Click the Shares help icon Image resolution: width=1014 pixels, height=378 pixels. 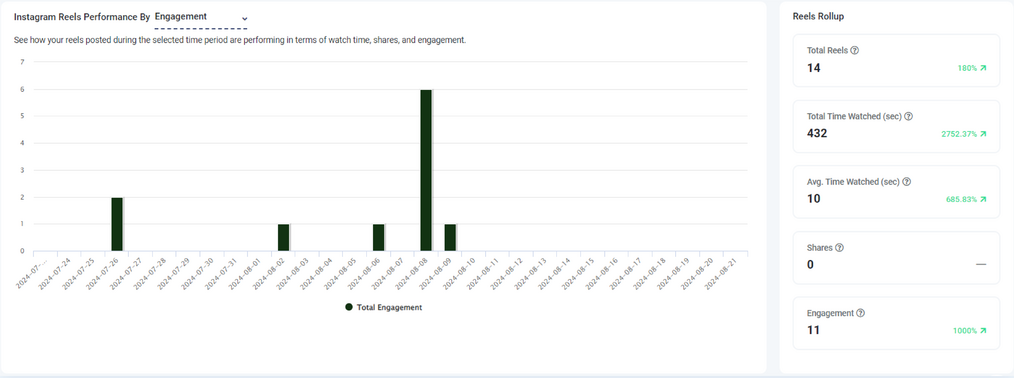pos(839,247)
